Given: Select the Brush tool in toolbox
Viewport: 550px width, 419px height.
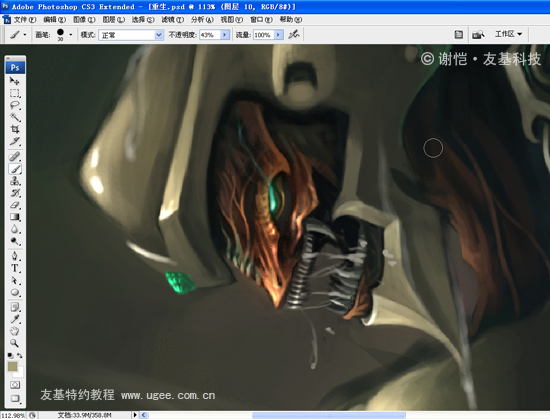Looking at the screenshot, I should 15,169.
